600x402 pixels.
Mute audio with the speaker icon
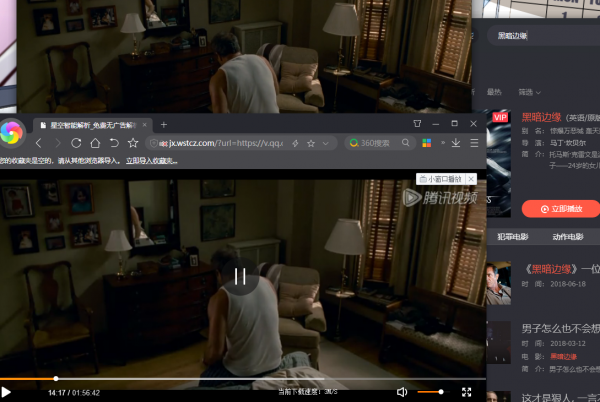(x=402, y=392)
